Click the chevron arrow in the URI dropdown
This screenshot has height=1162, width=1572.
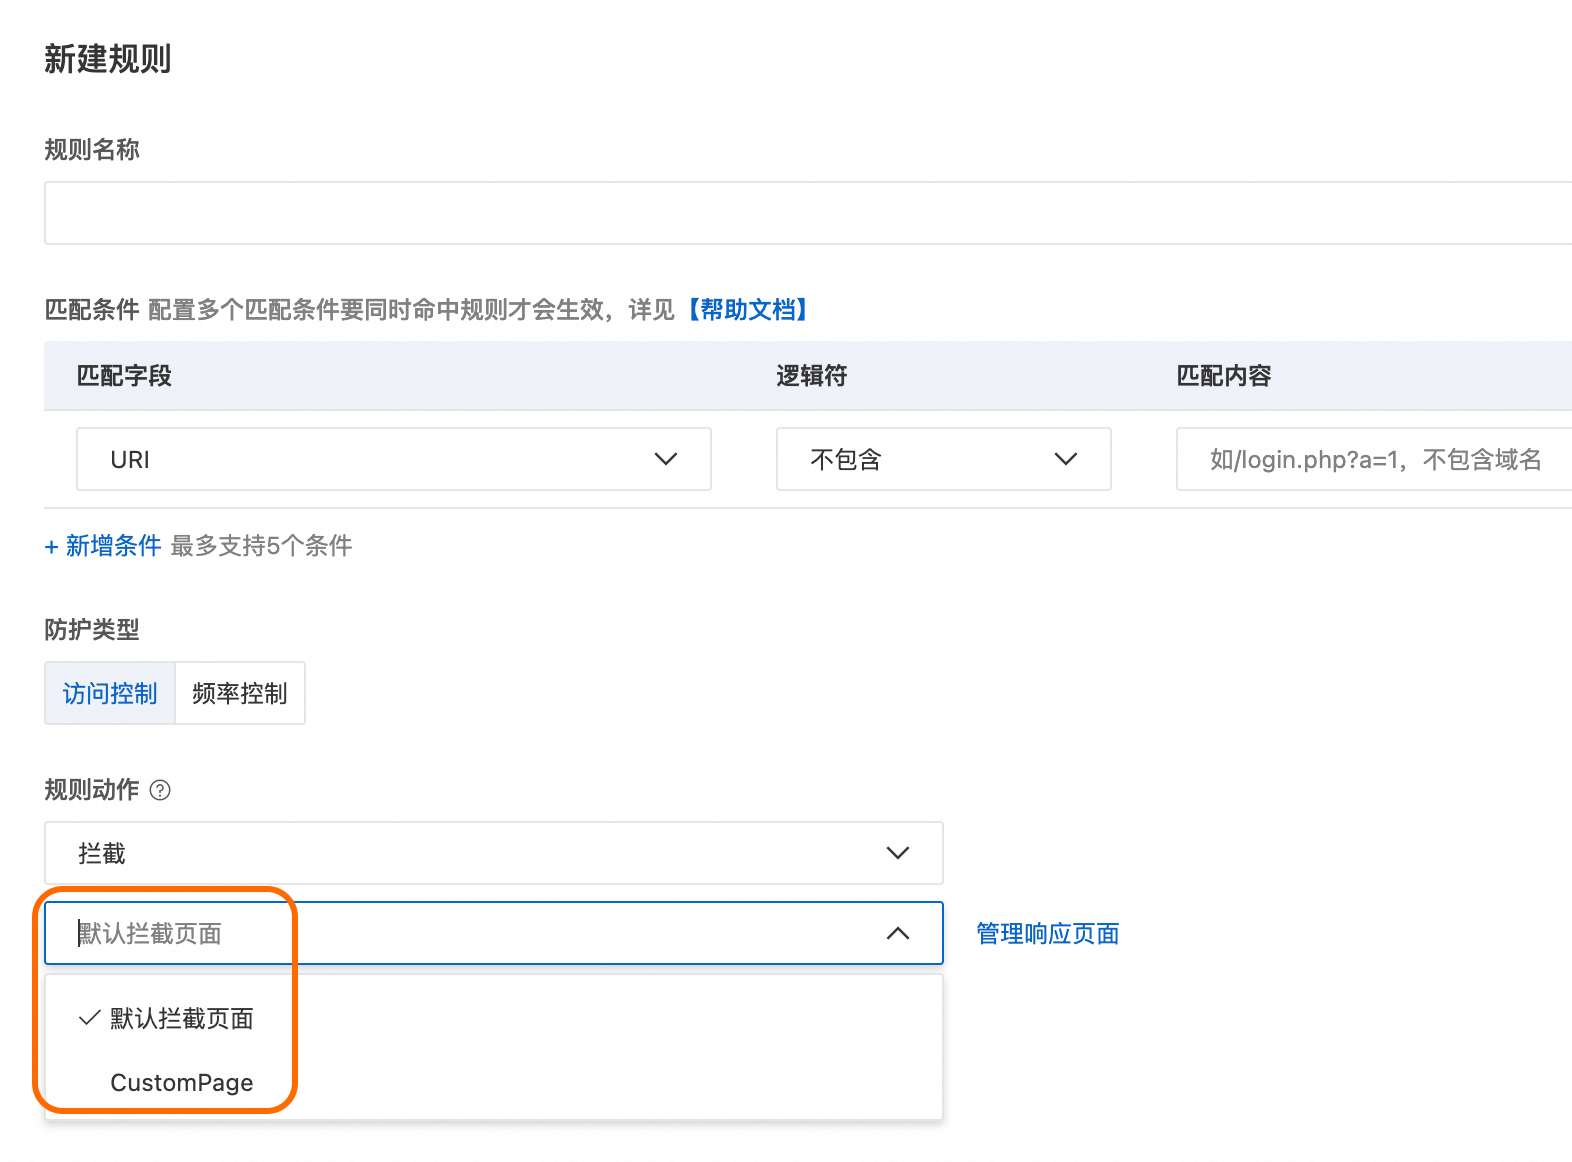pos(666,459)
